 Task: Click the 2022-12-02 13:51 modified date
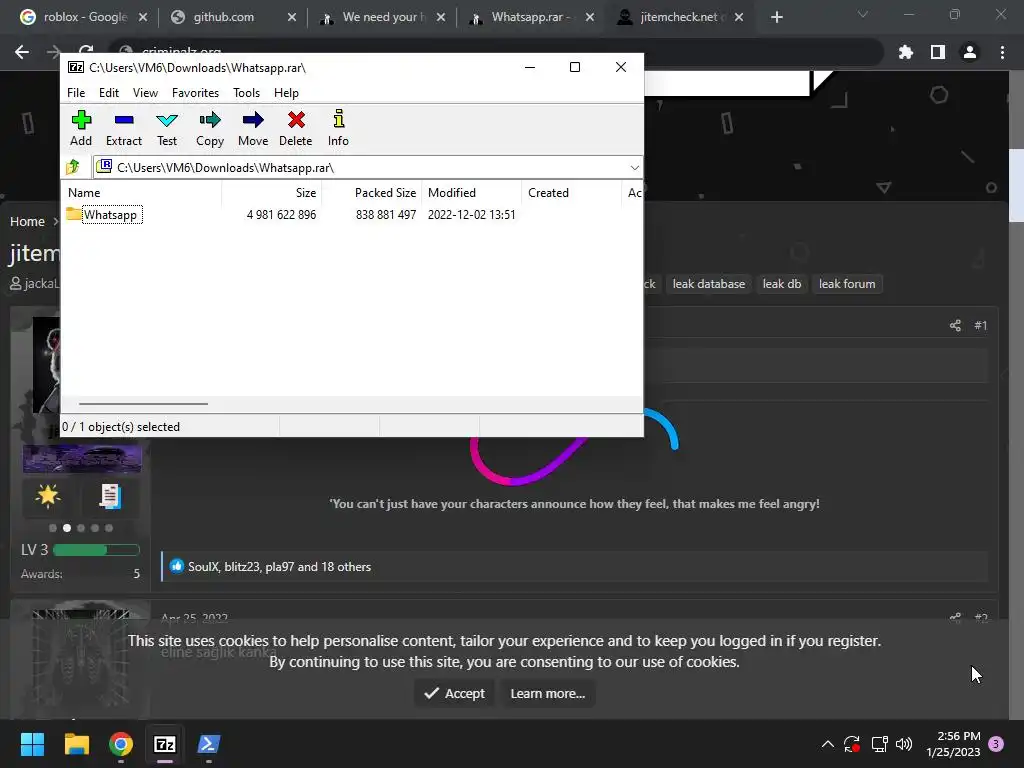point(472,215)
